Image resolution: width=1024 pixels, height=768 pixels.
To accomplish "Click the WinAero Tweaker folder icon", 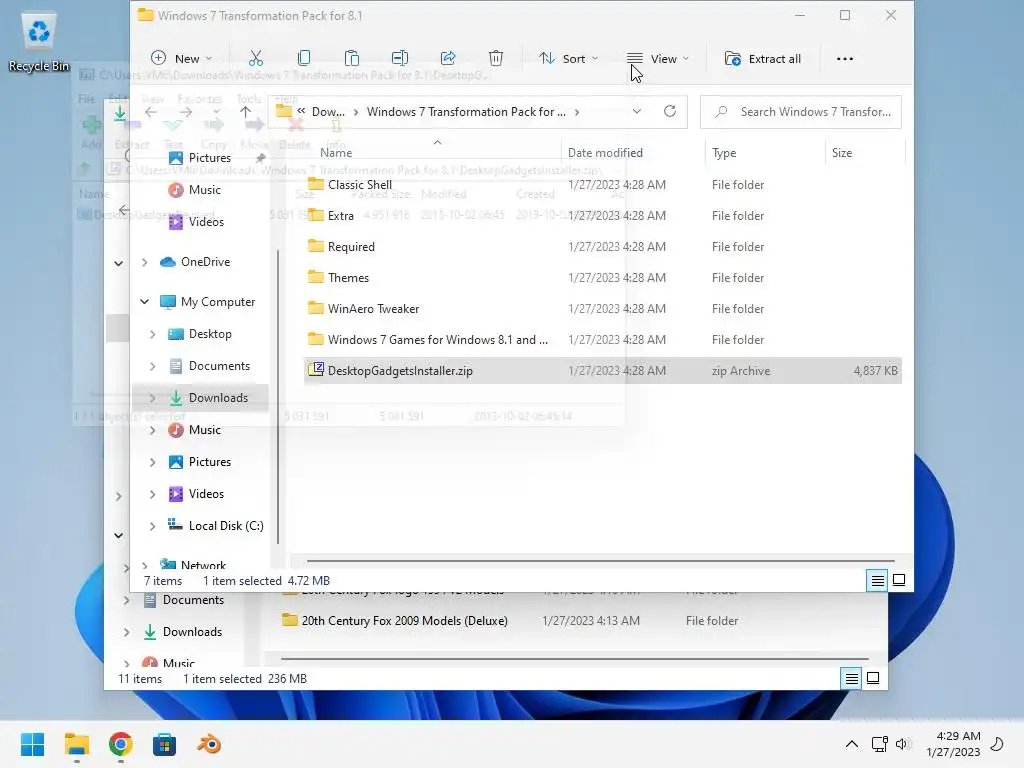I will pyautogui.click(x=316, y=308).
